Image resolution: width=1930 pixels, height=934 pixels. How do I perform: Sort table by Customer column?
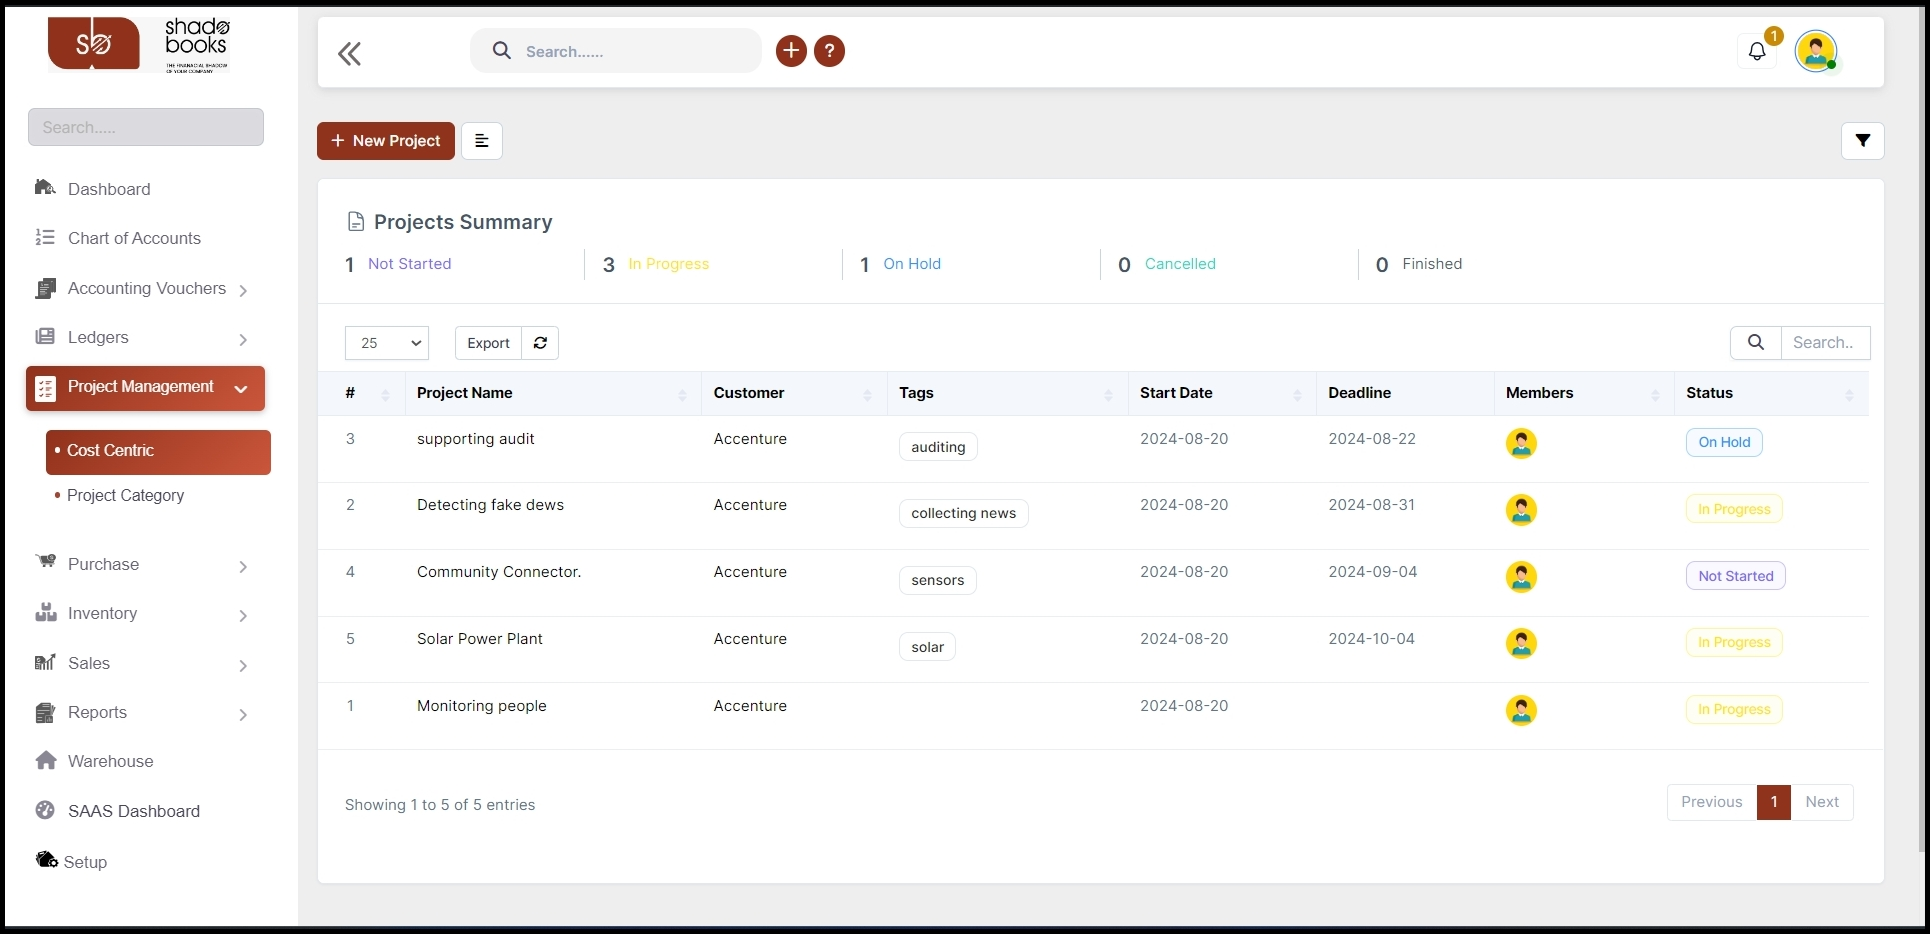794,393
